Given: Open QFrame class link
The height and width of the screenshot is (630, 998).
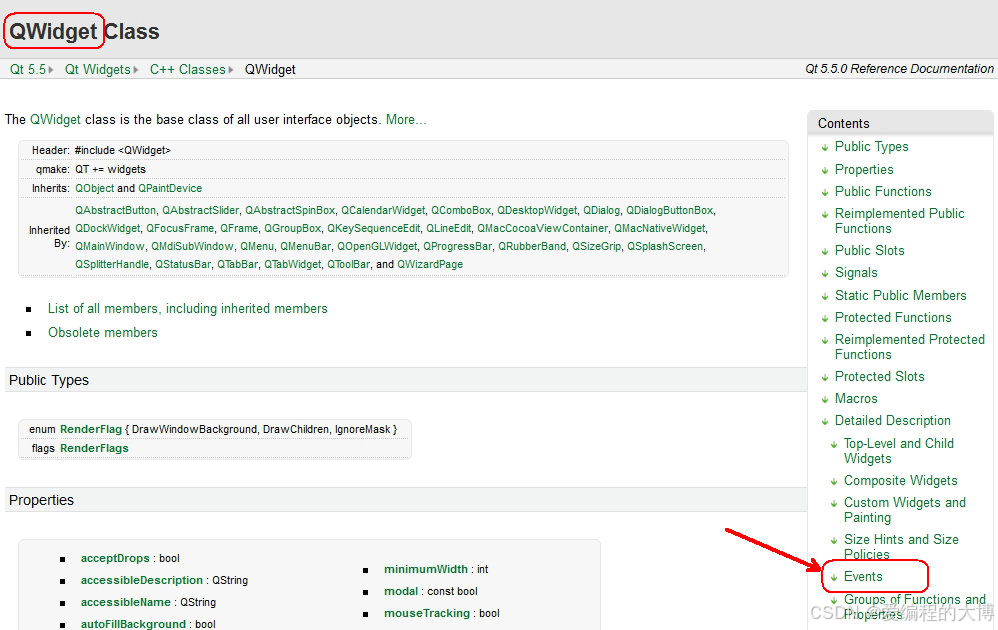Looking at the screenshot, I should pyautogui.click(x=239, y=228).
